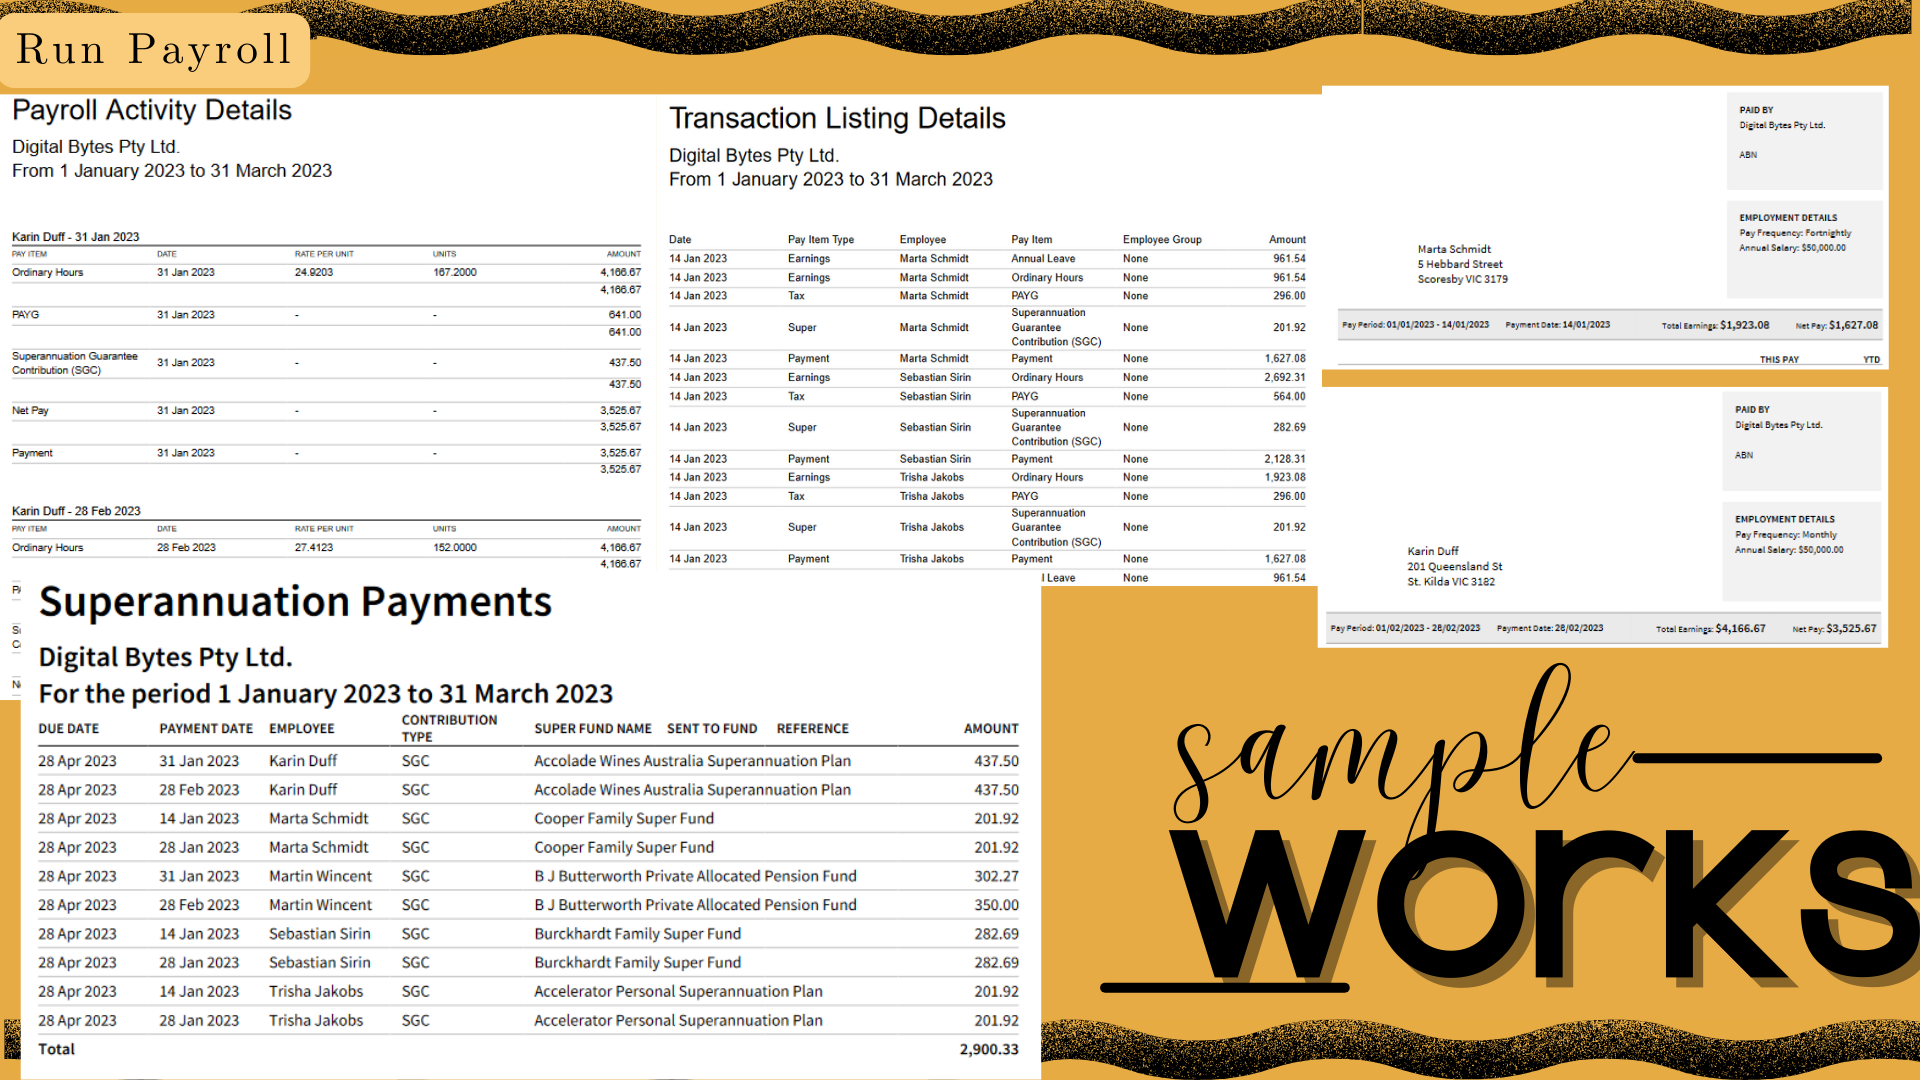Click the Run Payroll title badge
Image resolution: width=1920 pixels, height=1080 pixels.
point(154,50)
